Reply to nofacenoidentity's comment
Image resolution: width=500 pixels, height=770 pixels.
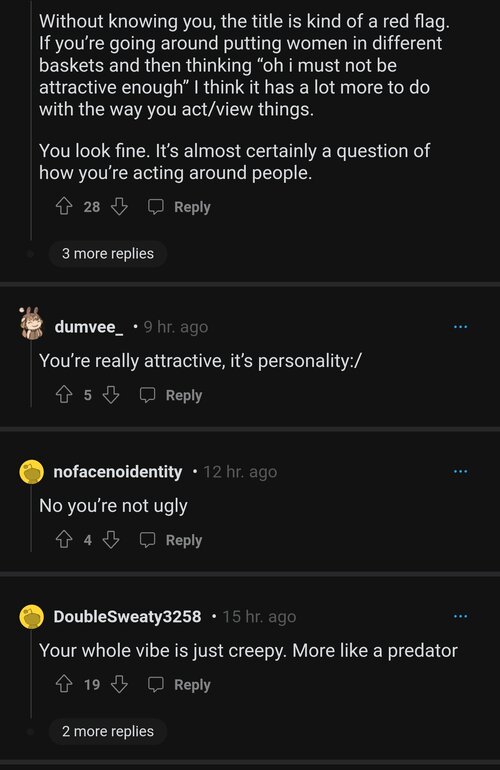pos(171,540)
